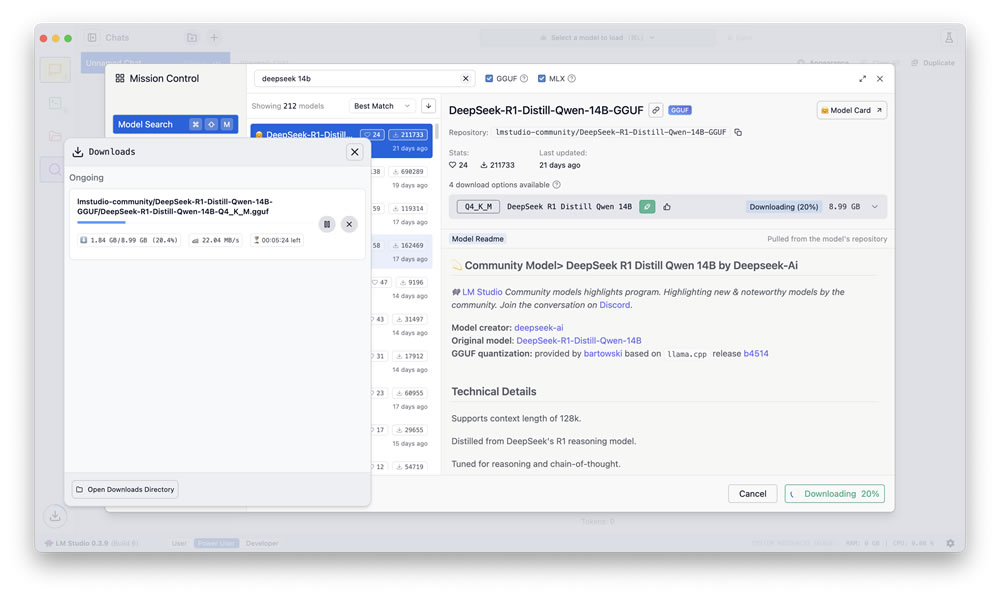Image resolution: width=1000 pixels, height=598 pixels.
Task: Open the Best Match sort dropdown
Action: click(x=382, y=106)
